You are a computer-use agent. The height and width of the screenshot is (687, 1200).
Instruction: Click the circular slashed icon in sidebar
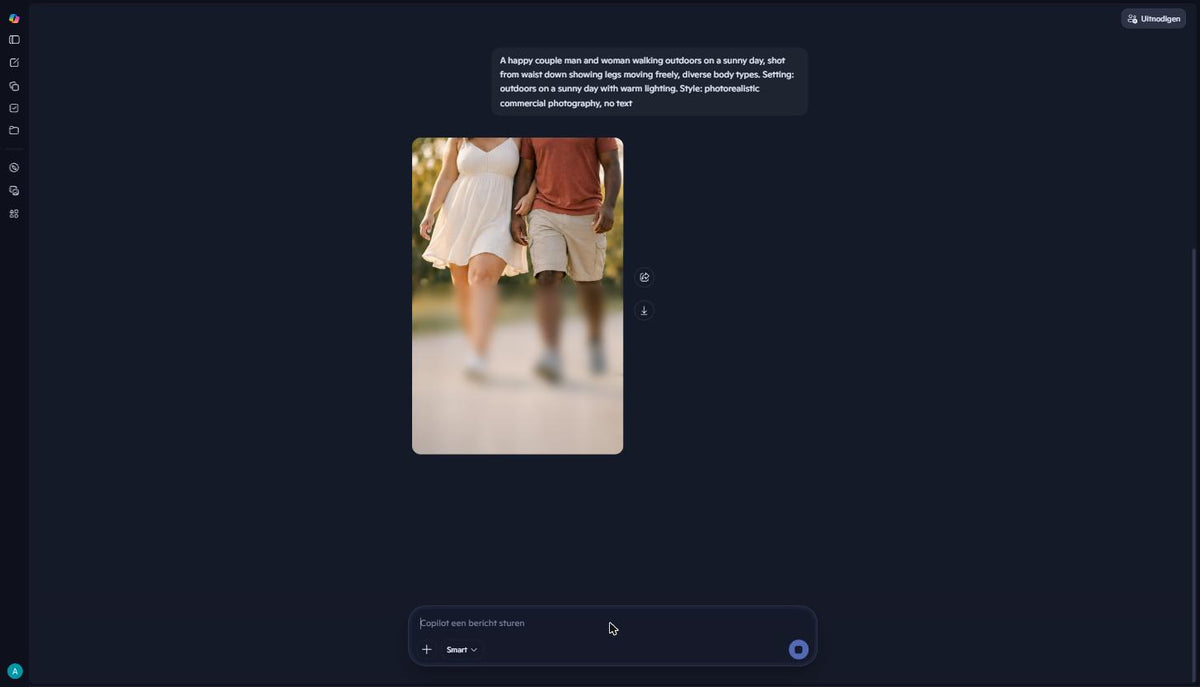pos(14,168)
